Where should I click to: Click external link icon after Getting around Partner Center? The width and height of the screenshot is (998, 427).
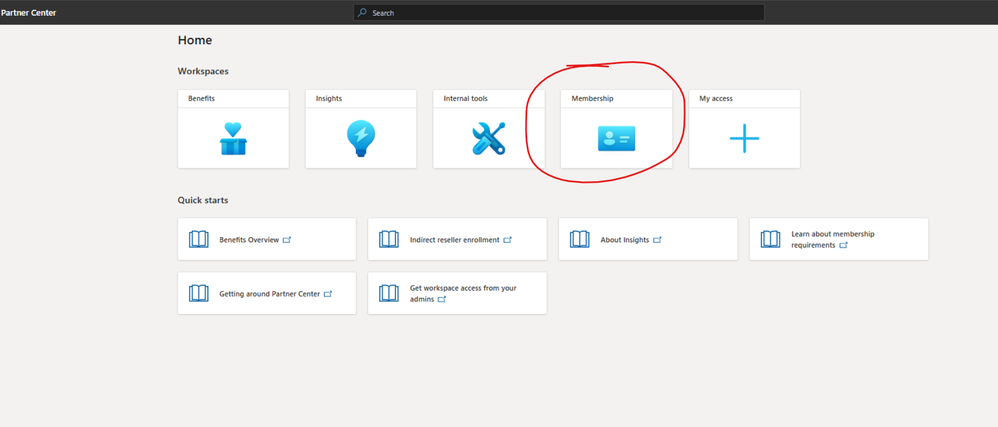[x=328, y=294]
